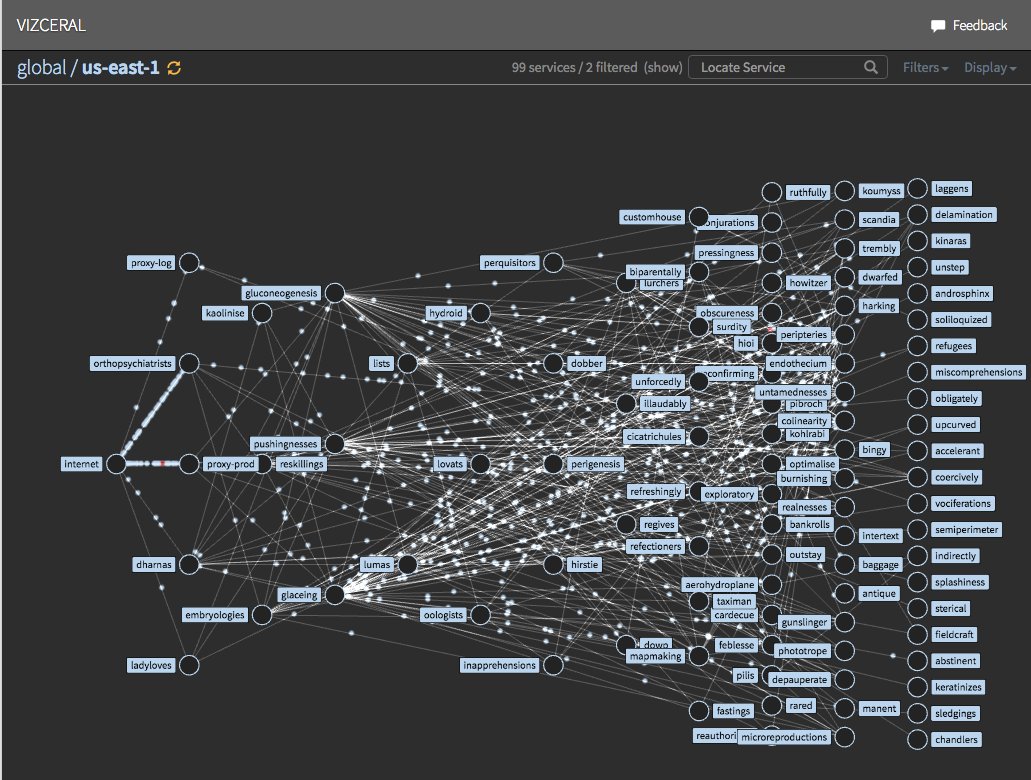Screen dimensions: 1031x780
Task: Select the kaolinise node circle
Action: click(262, 313)
